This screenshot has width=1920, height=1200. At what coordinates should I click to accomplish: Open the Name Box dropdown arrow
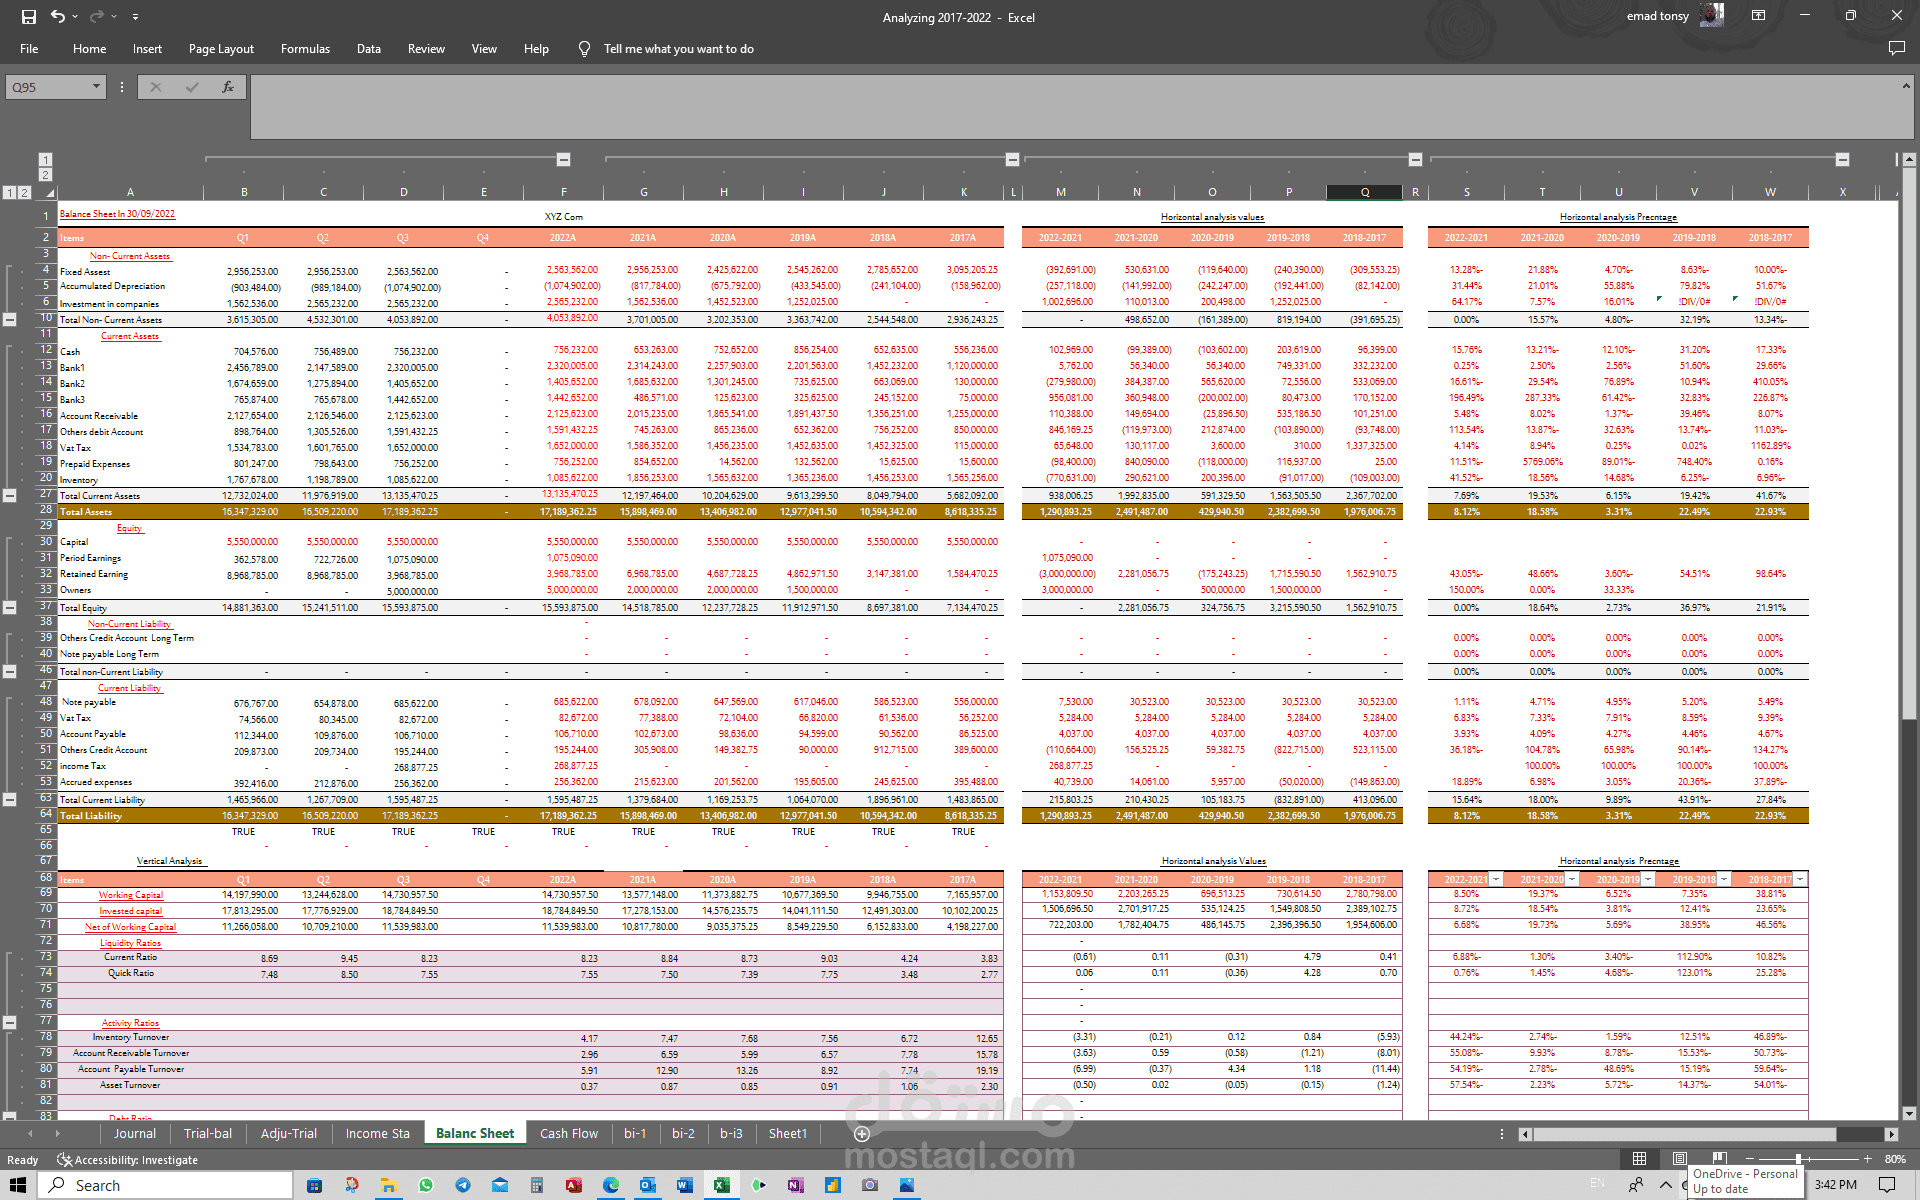(96, 87)
